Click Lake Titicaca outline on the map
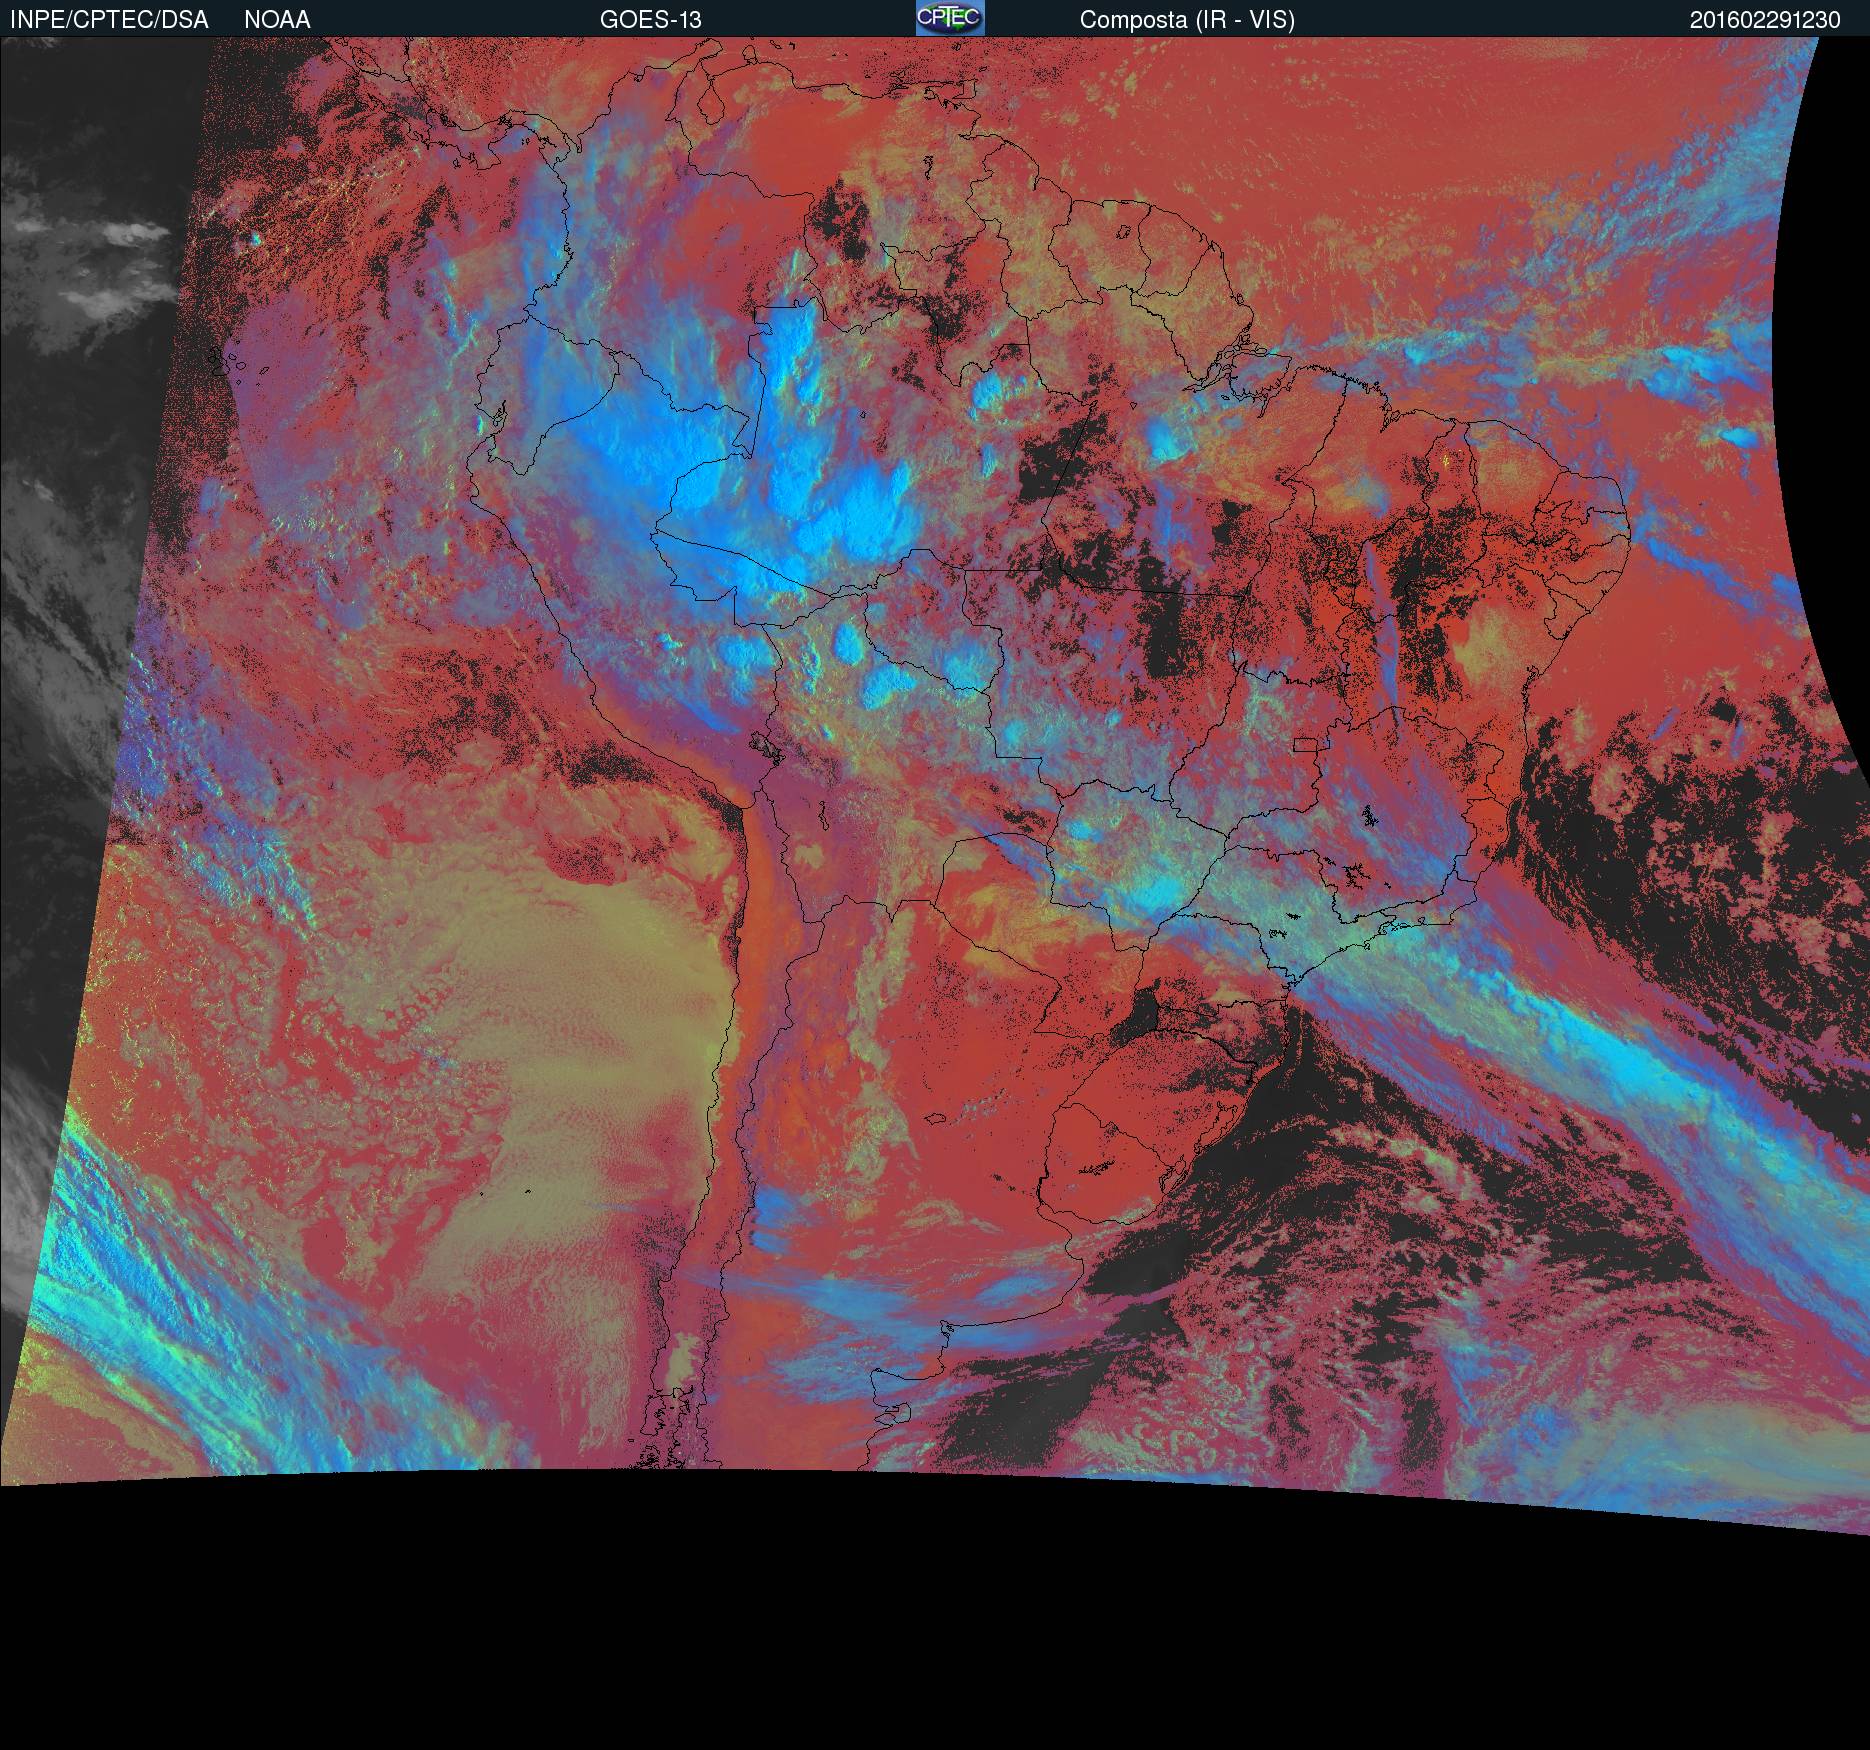Viewport: 1870px width, 1750px height. tap(766, 746)
